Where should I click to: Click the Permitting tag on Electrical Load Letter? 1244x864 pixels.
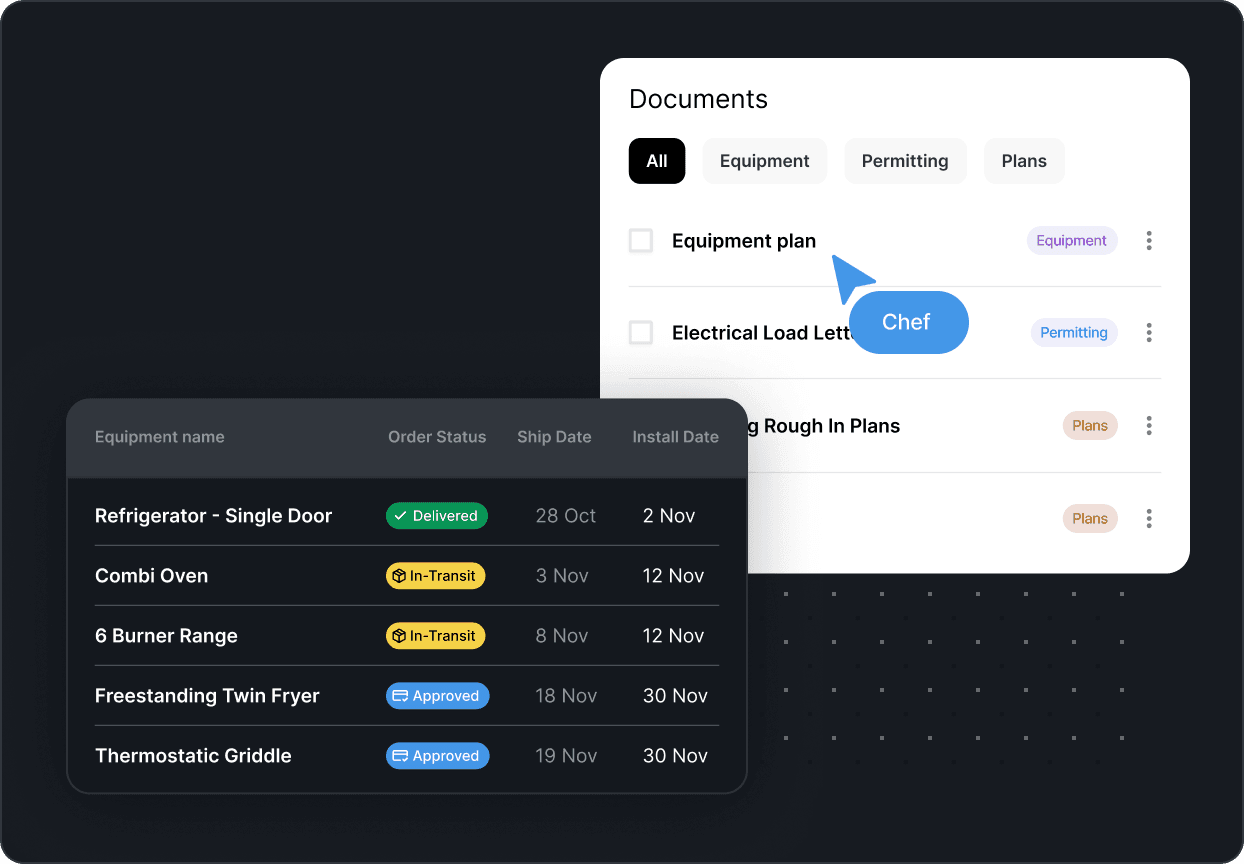(1074, 332)
